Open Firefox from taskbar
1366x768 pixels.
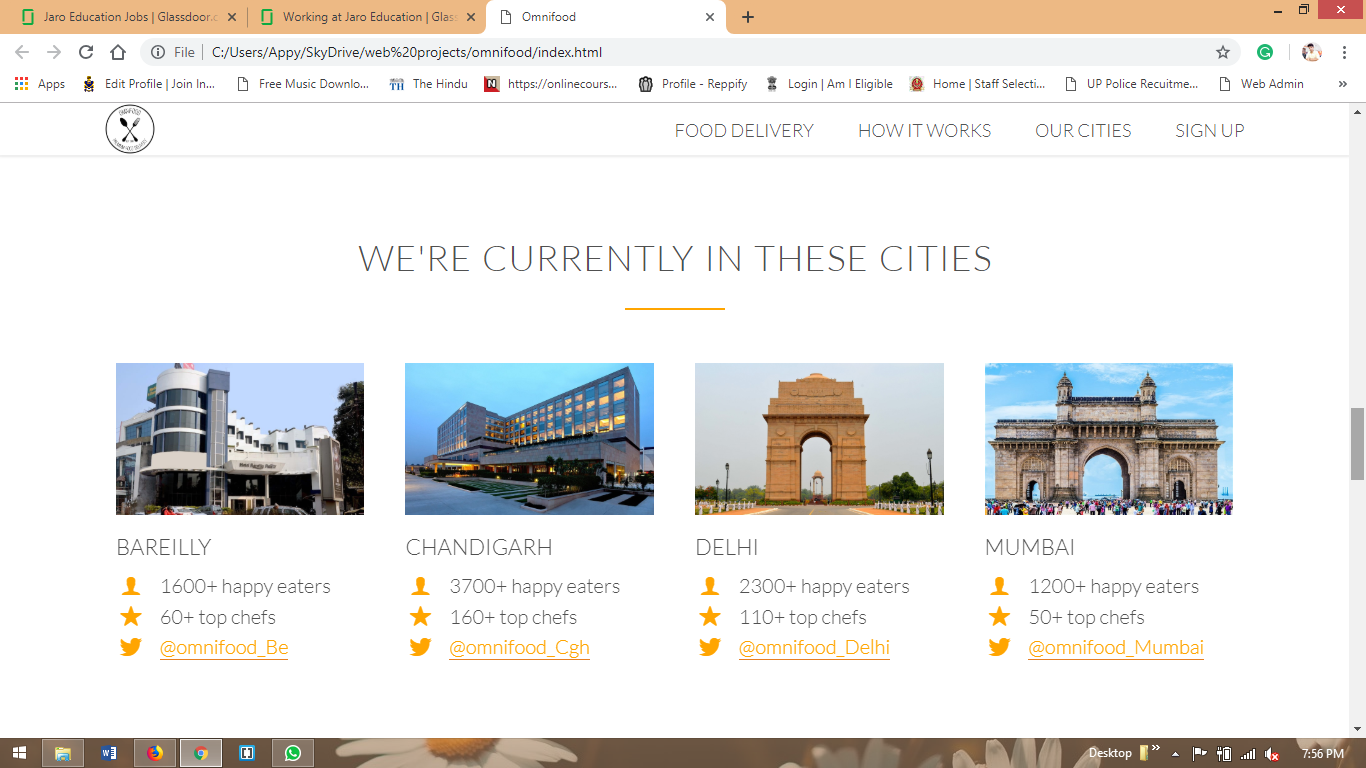point(155,753)
